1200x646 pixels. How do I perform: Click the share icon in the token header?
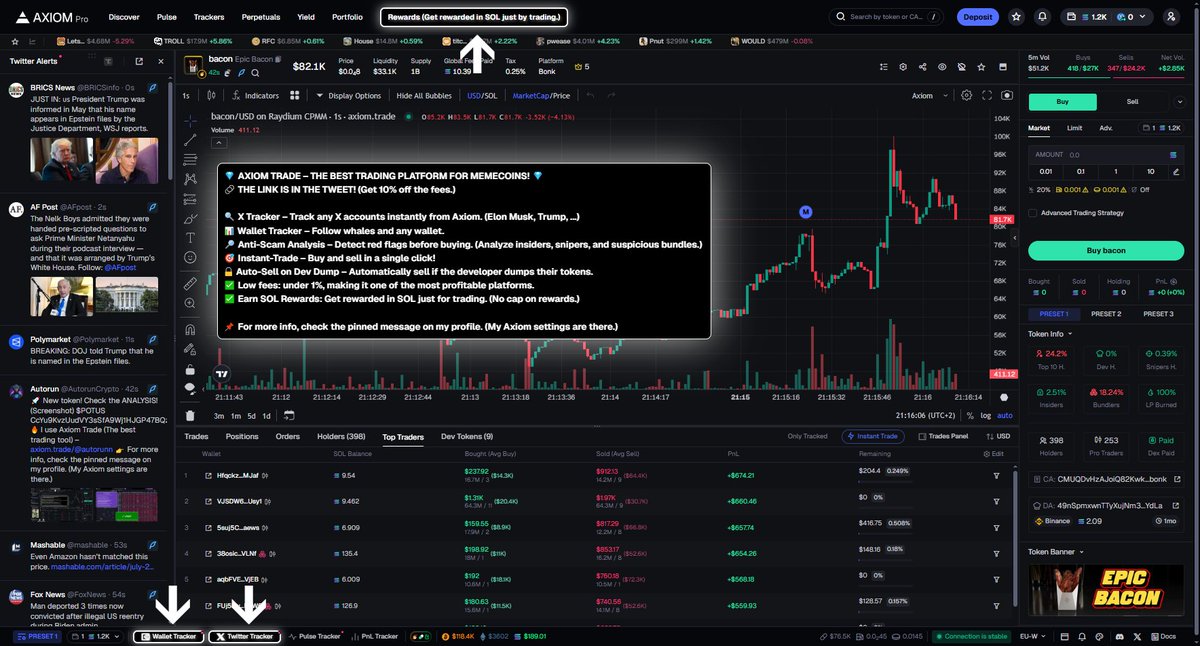tap(921, 67)
